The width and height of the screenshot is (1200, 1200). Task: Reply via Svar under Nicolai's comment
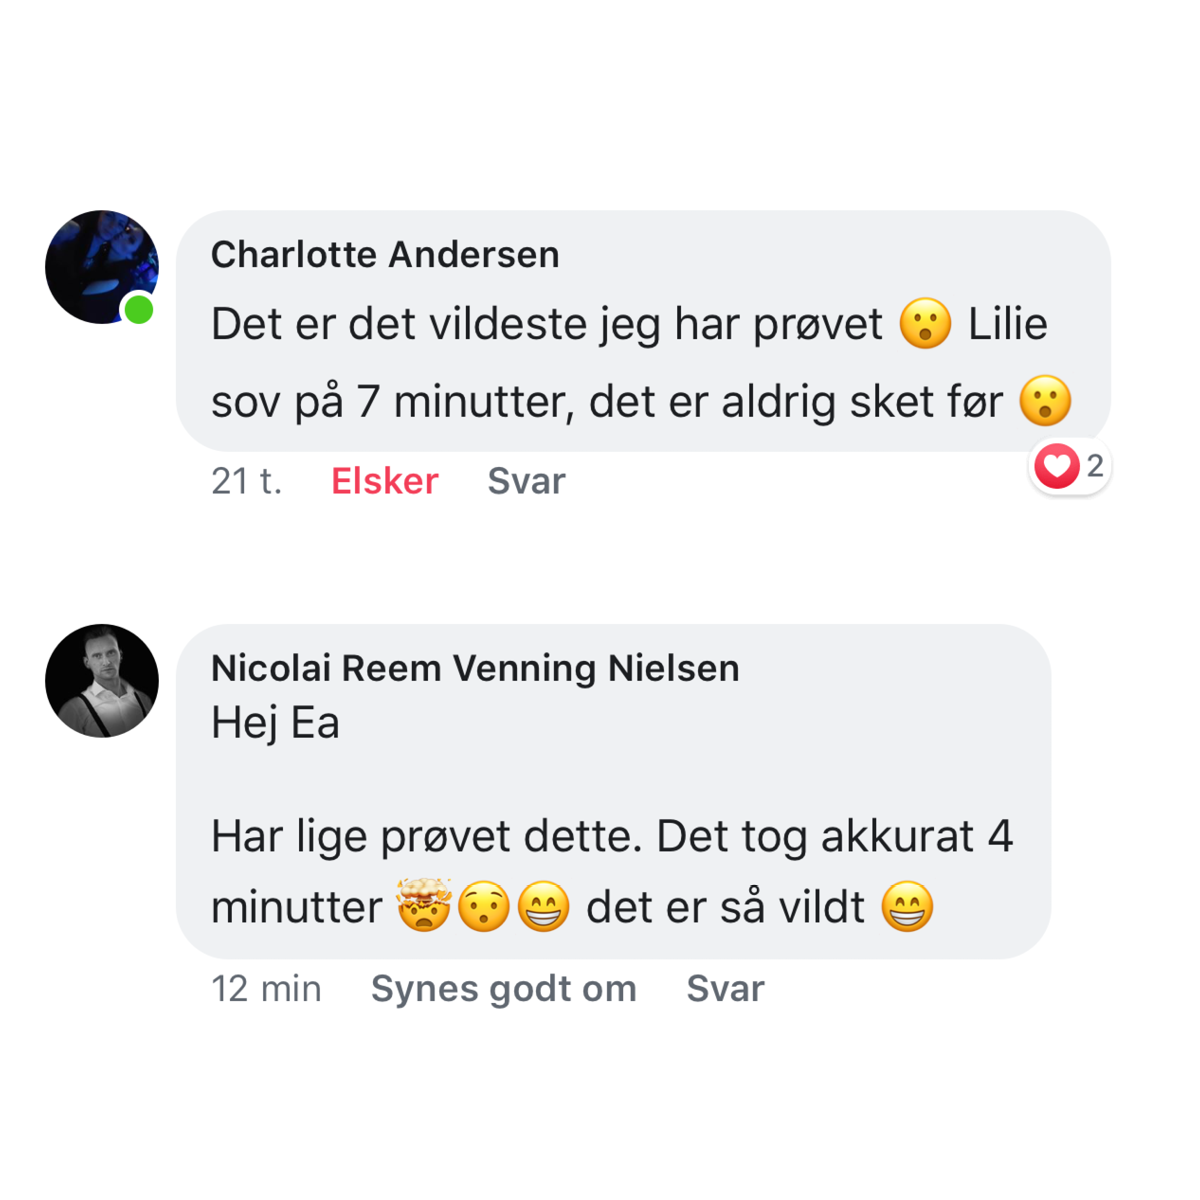[725, 989]
